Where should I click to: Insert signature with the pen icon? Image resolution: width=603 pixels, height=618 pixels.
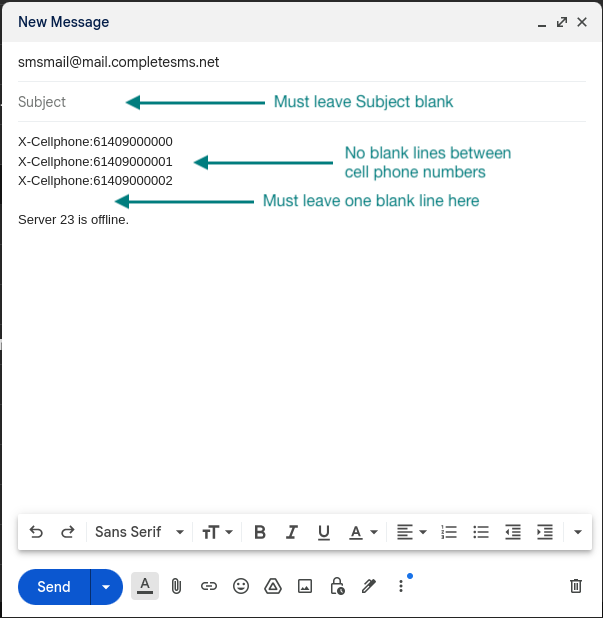coord(369,586)
